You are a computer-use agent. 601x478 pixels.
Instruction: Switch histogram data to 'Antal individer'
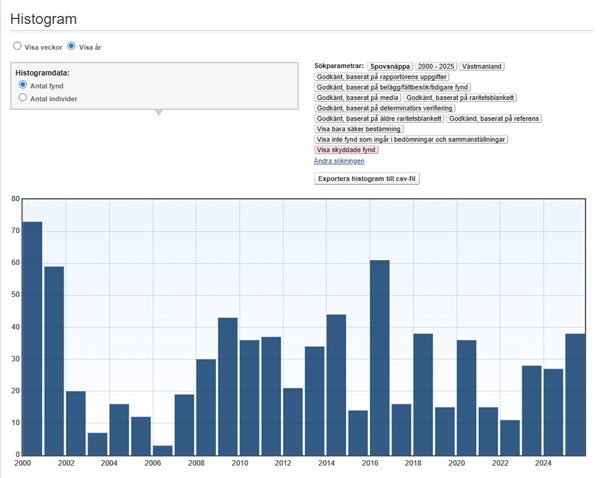(23, 99)
